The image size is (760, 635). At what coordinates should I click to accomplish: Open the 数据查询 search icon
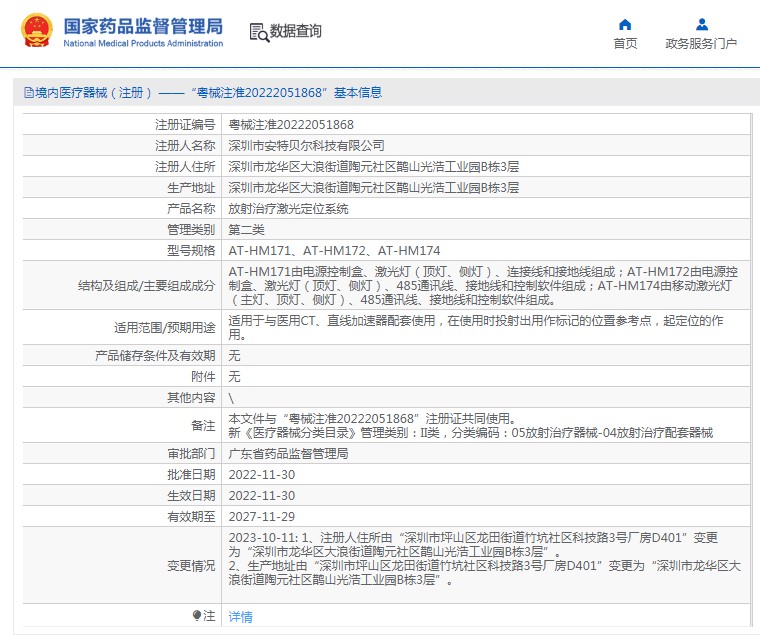click(259, 32)
